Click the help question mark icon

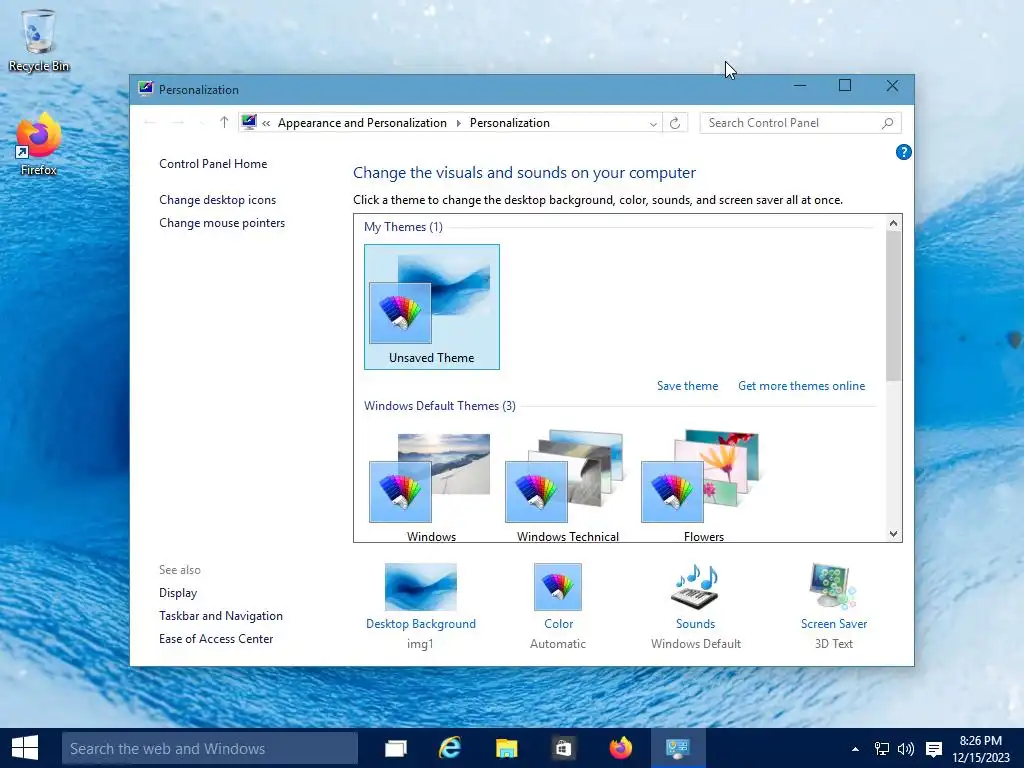[903, 152]
